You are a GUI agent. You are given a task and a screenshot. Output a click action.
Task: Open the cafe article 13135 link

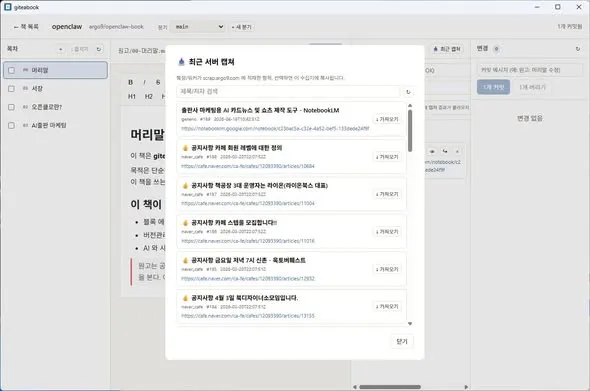click(248, 316)
